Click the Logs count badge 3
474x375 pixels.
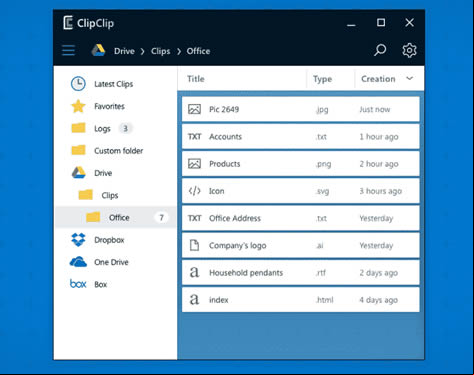click(125, 128)
